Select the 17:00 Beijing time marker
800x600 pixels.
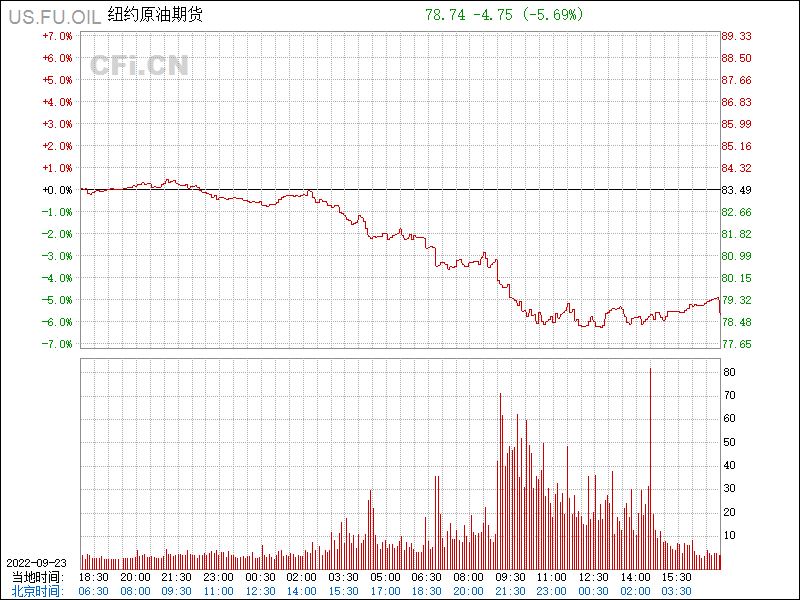pyautogui.click(x=385, y=591)
